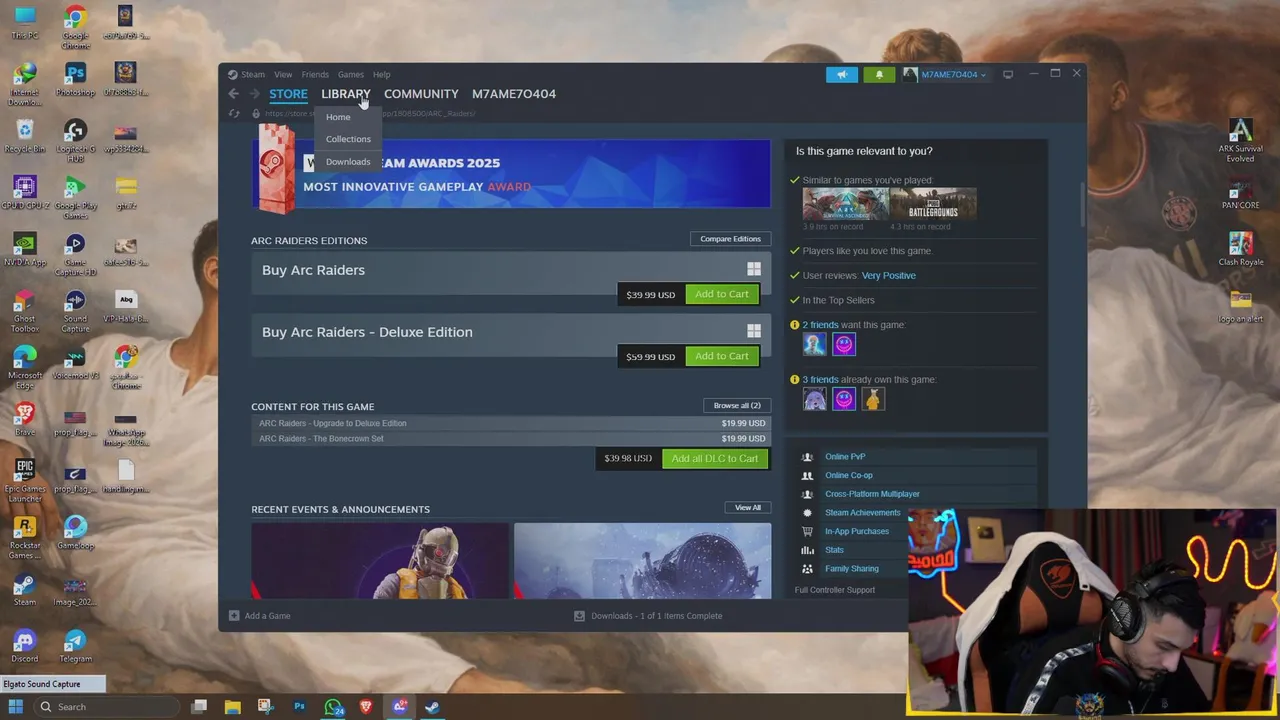Open Brave browser from the taskbar
Viewport: 1280px width, 720px height.
click(x=366, y=707)
